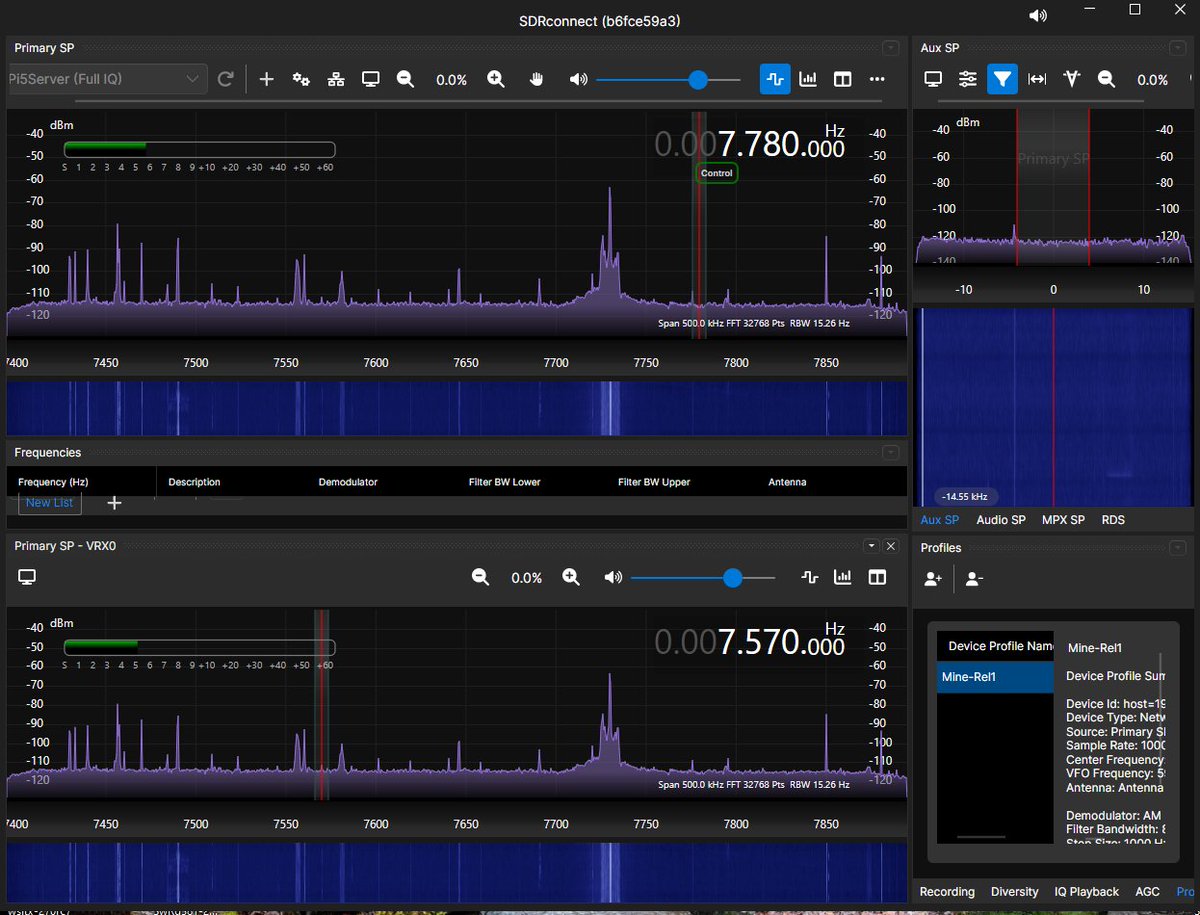This screenshot has height=915, width=1200.
Task: Mute the VRX0 audio speaker
Action: [613, 577]
